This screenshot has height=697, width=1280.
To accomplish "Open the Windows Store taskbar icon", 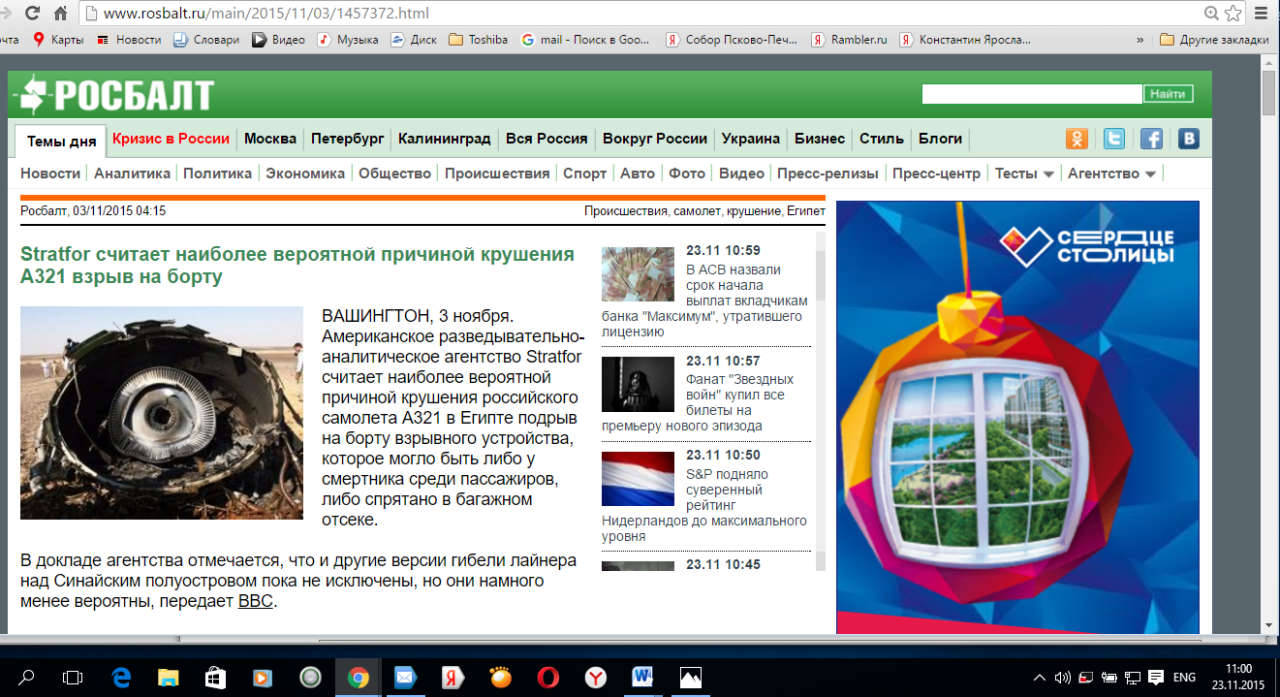I will (x=215, y=677).
